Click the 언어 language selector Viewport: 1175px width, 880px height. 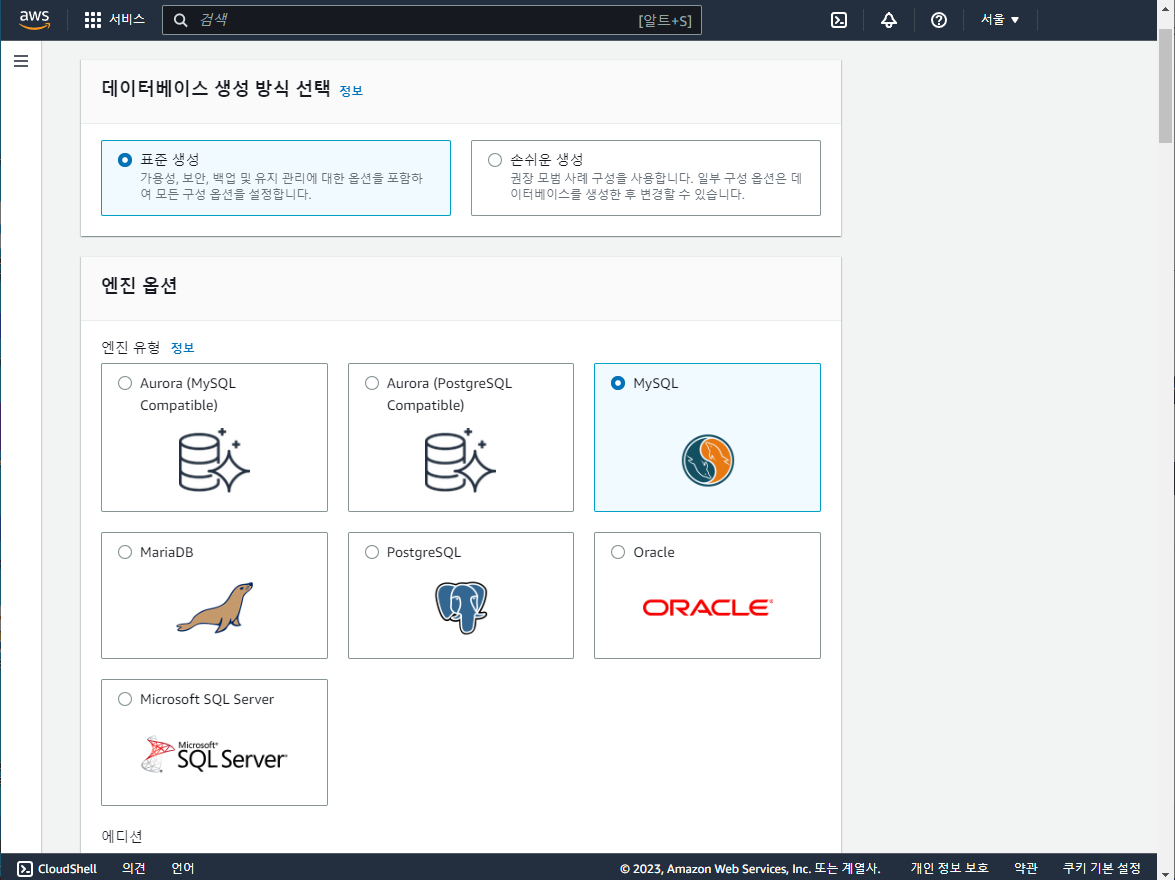[x=183, y=868]
